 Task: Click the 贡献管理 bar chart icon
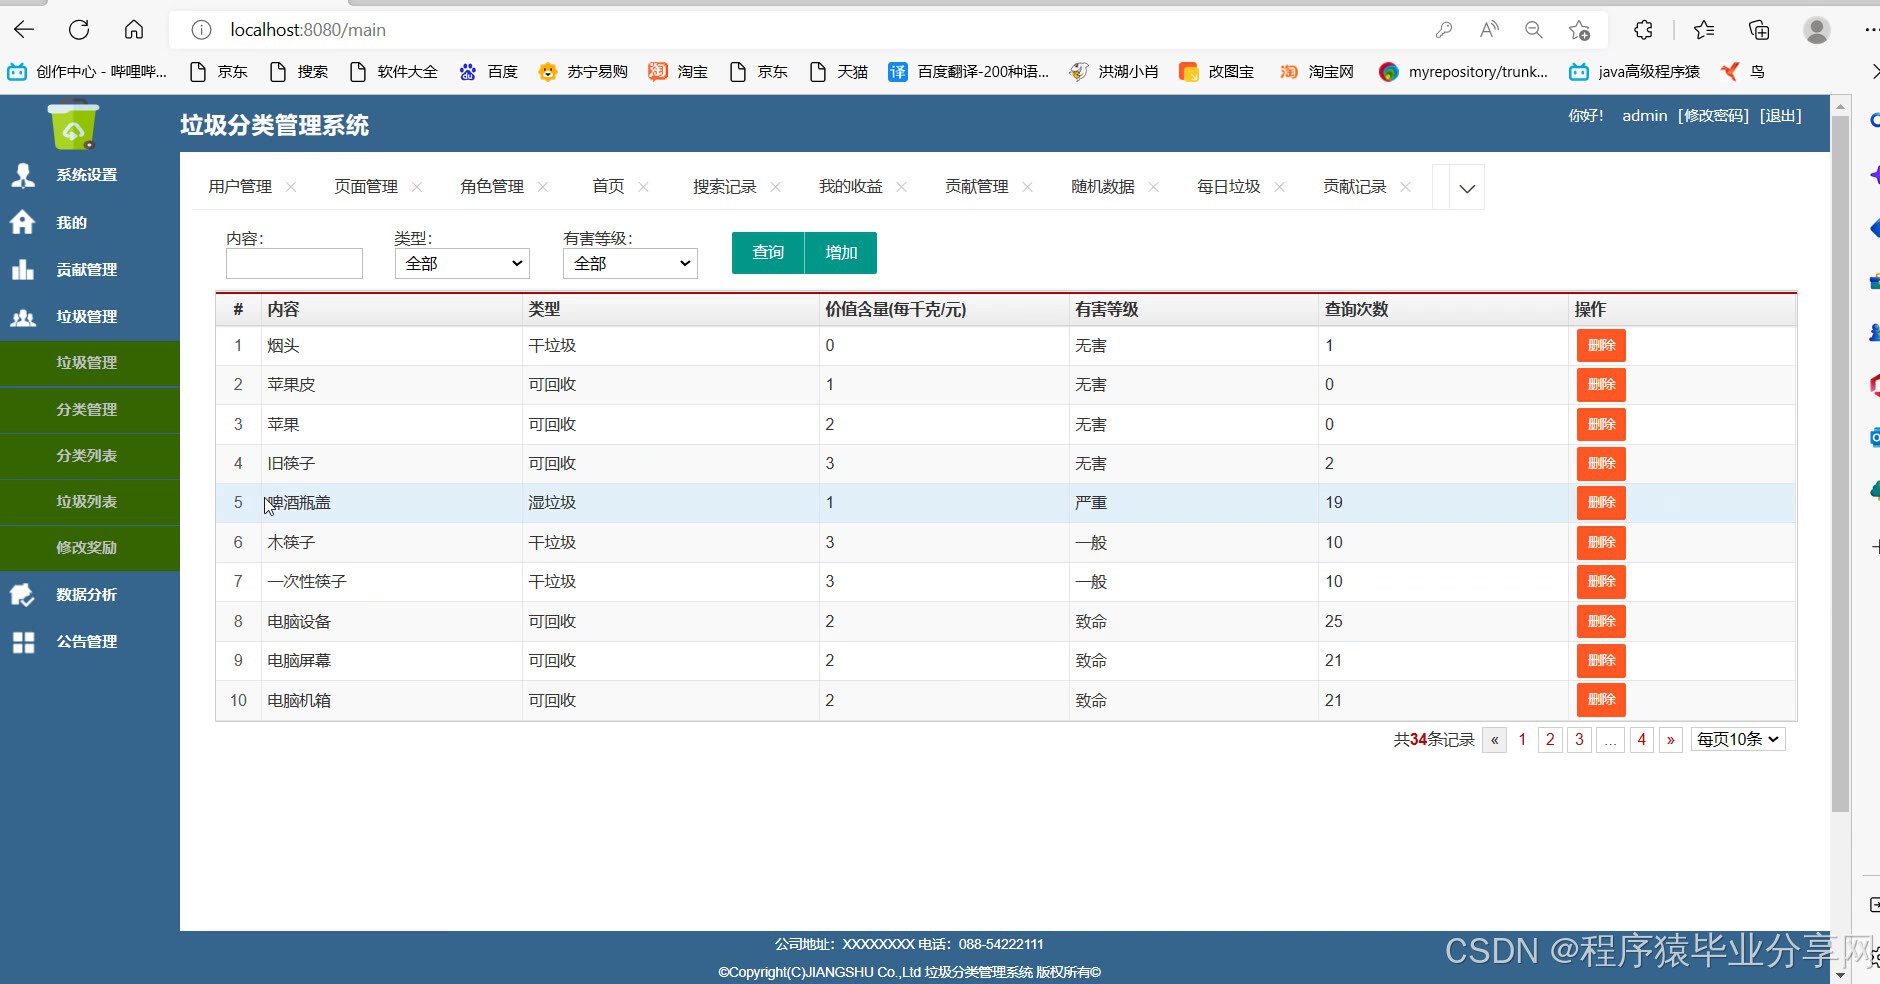23,269
